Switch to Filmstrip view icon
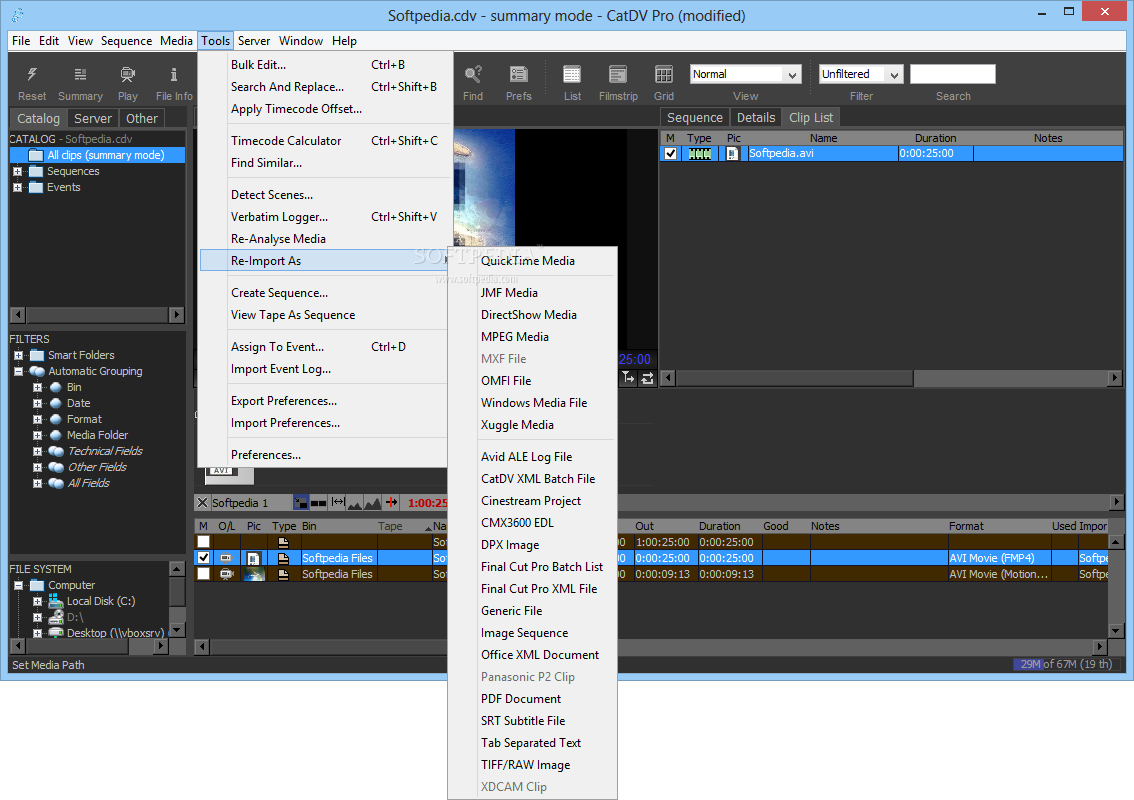This screenshot has height=800, width=1134. click(618, 75)
